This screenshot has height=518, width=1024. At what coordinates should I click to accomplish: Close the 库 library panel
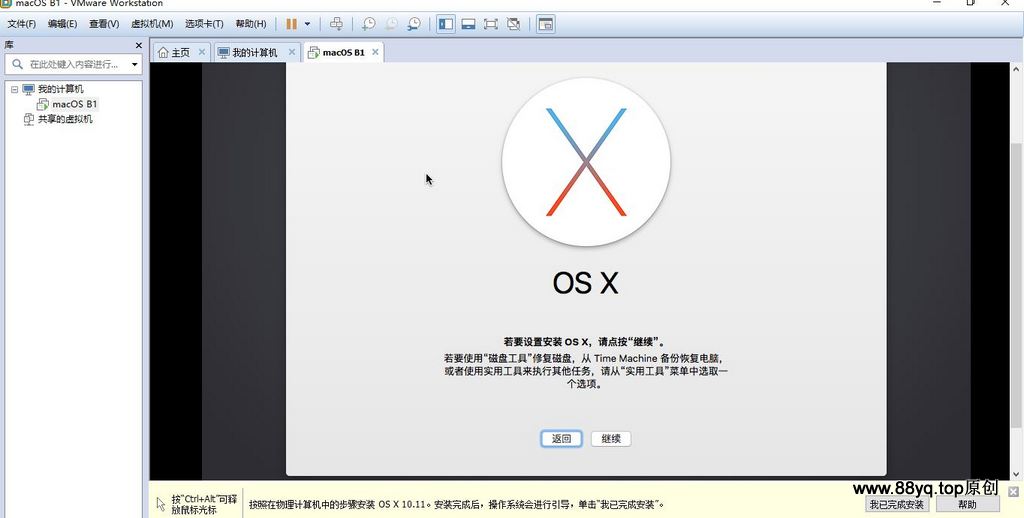coord(138,45)
